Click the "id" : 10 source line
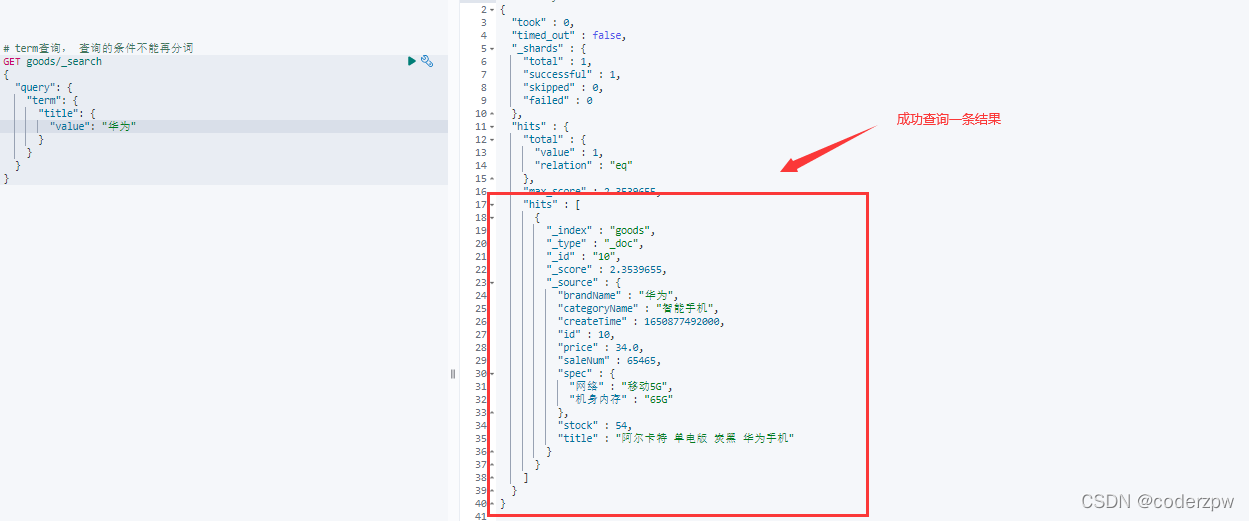Screen dimensions: 1249x521 (586, 334)
